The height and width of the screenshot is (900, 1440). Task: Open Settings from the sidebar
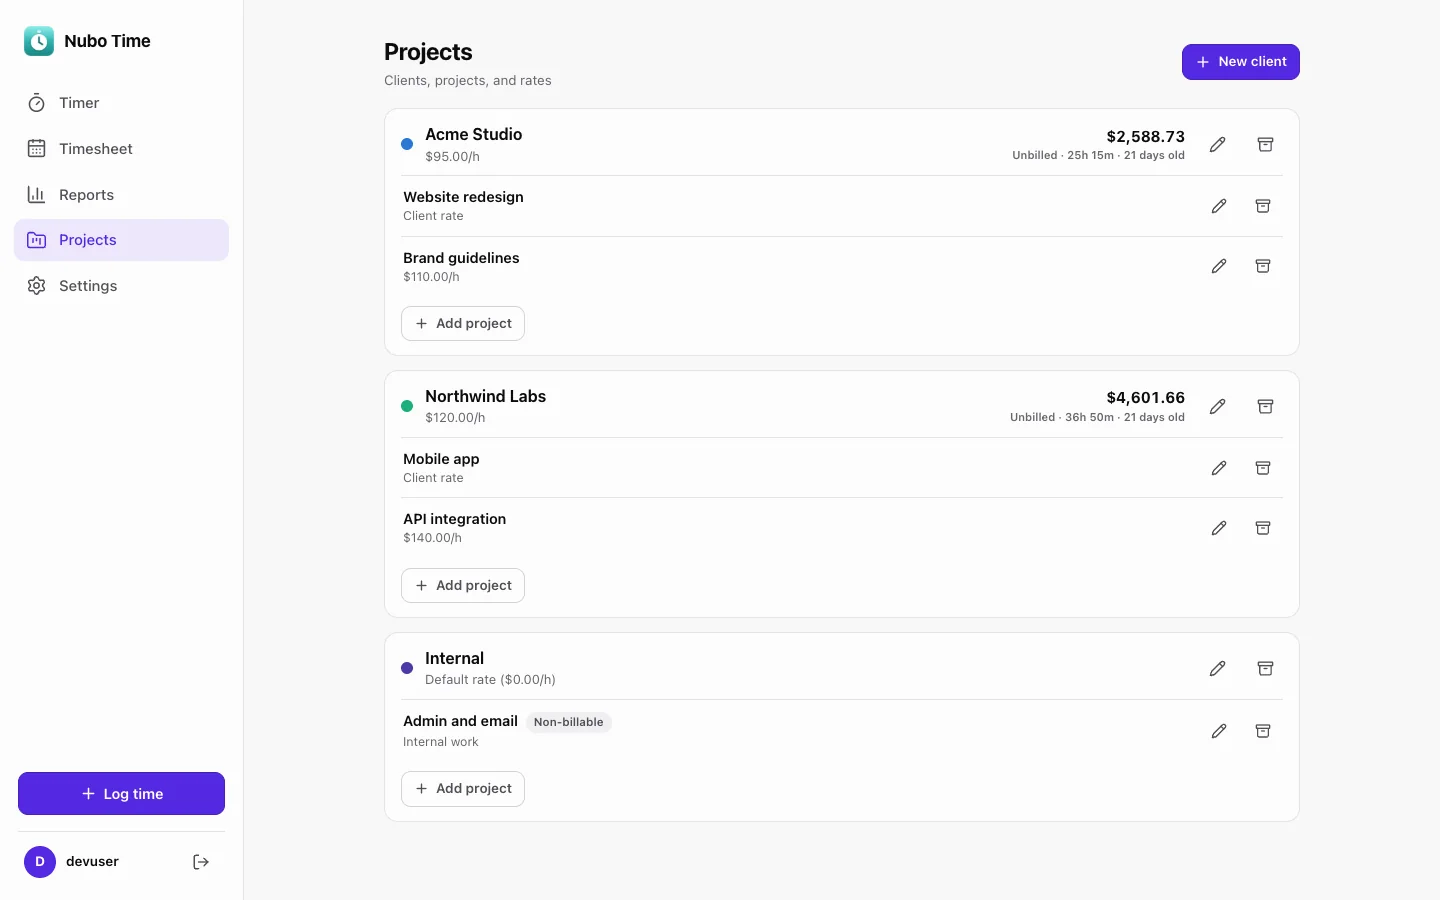(x=121, y=286)
